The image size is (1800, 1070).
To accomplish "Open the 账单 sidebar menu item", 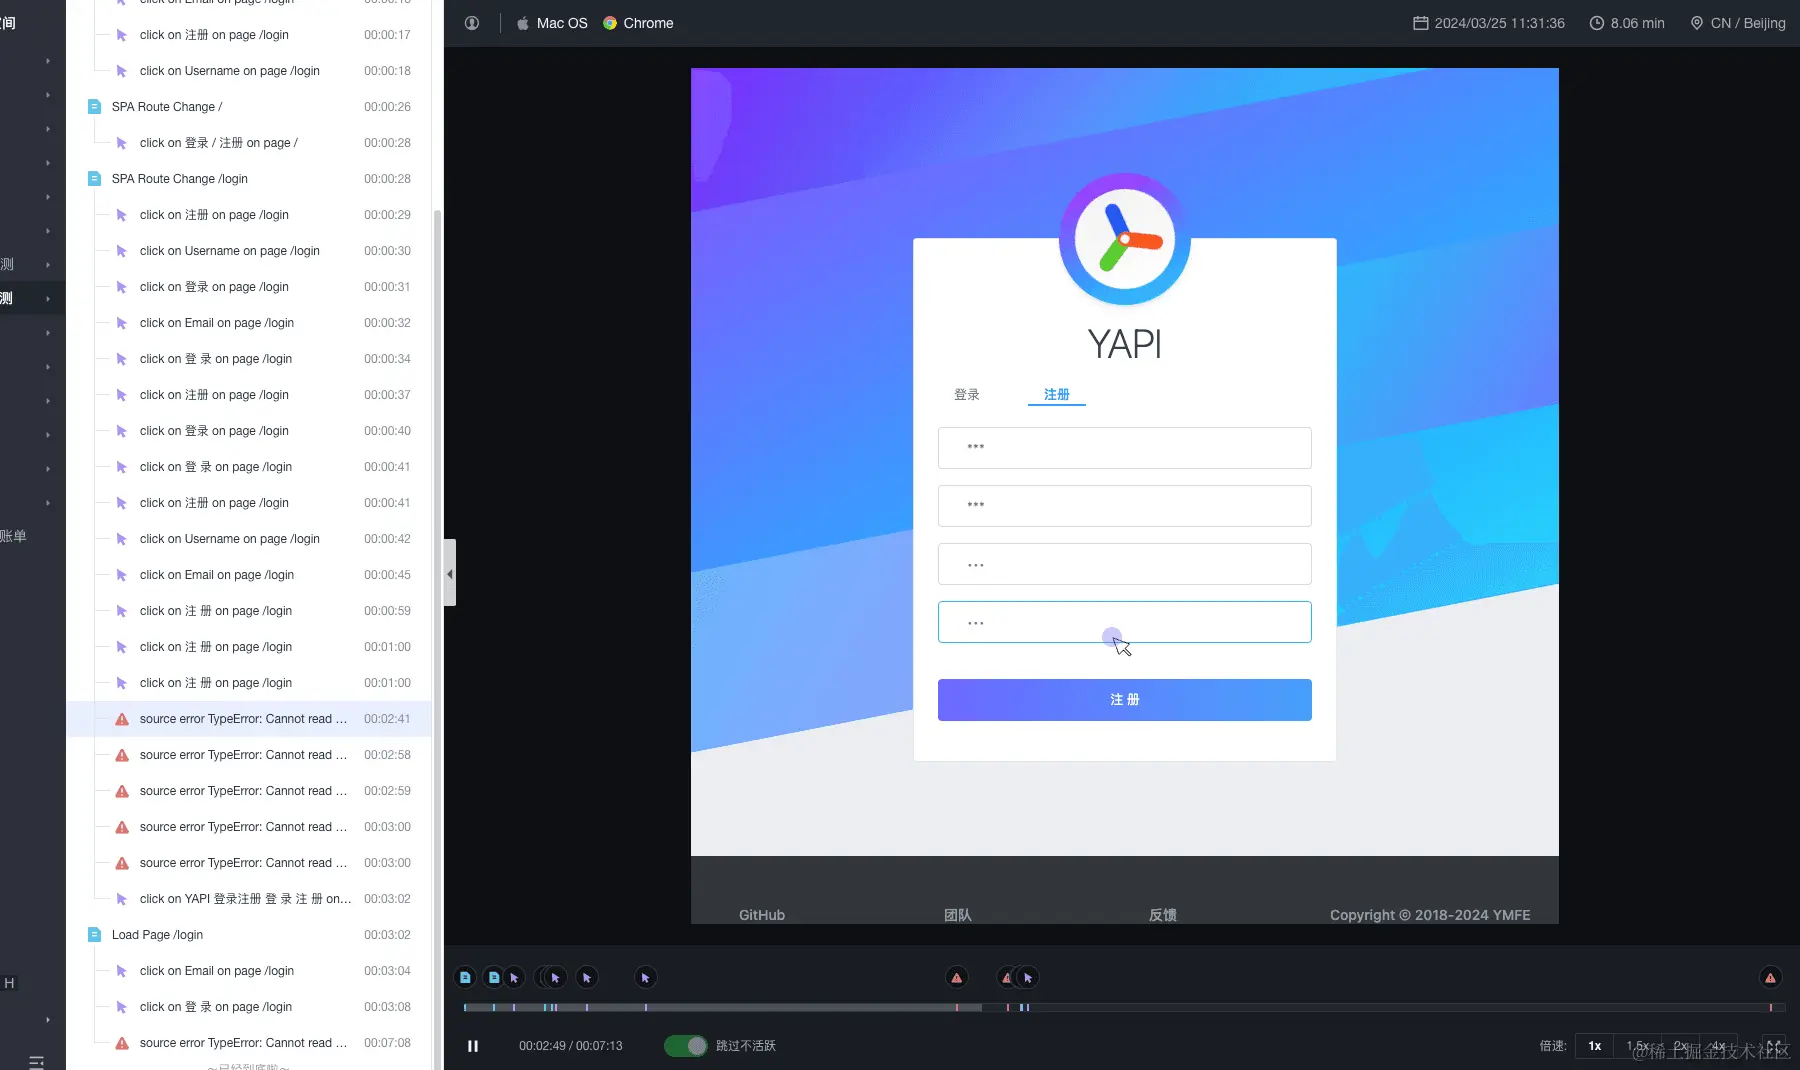I will 13,537.
